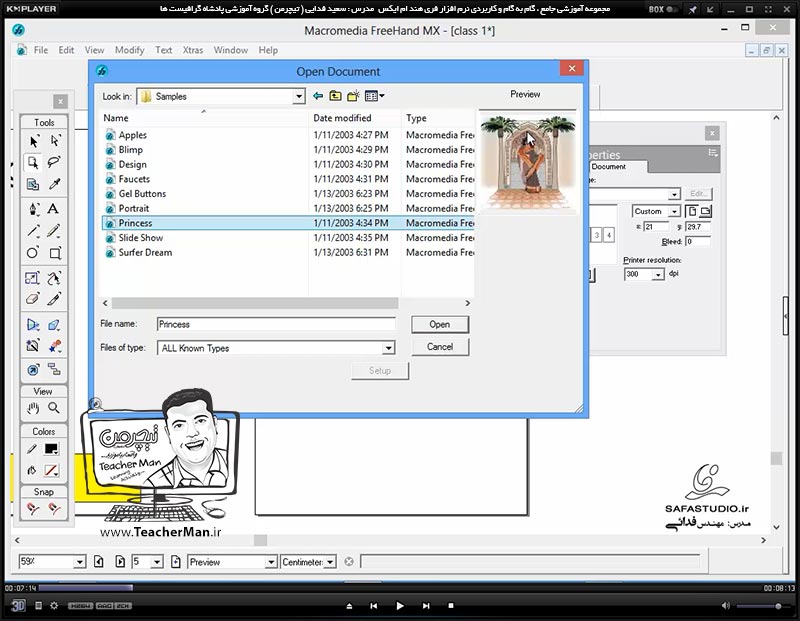
Task: Select the Connector tool
Action: tap(54, 369)
